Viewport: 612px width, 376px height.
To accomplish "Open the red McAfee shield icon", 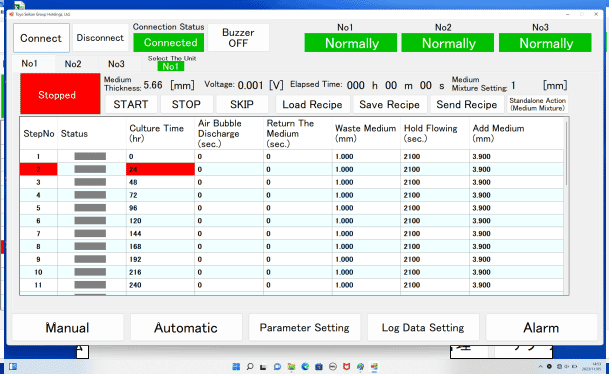I will [x=347, y=367].
